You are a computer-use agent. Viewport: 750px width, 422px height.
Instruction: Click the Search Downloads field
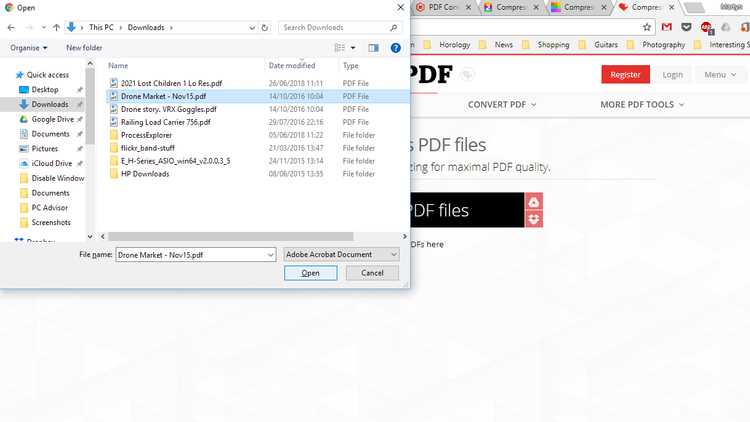tap(335, 28)
